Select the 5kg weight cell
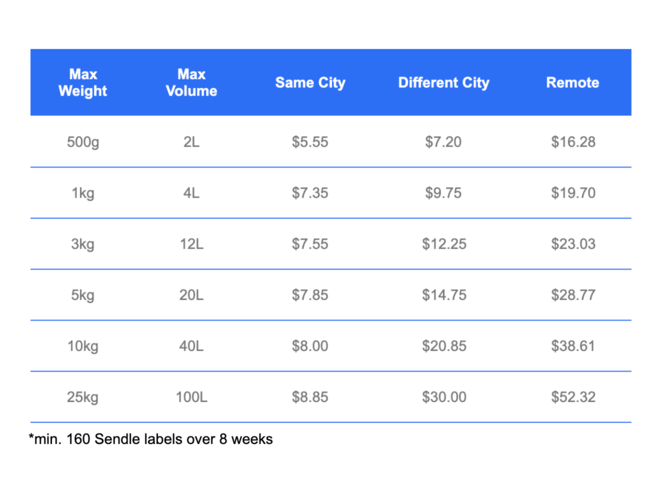The height and width of the screenshot is (495, 660). click(83, 295)
